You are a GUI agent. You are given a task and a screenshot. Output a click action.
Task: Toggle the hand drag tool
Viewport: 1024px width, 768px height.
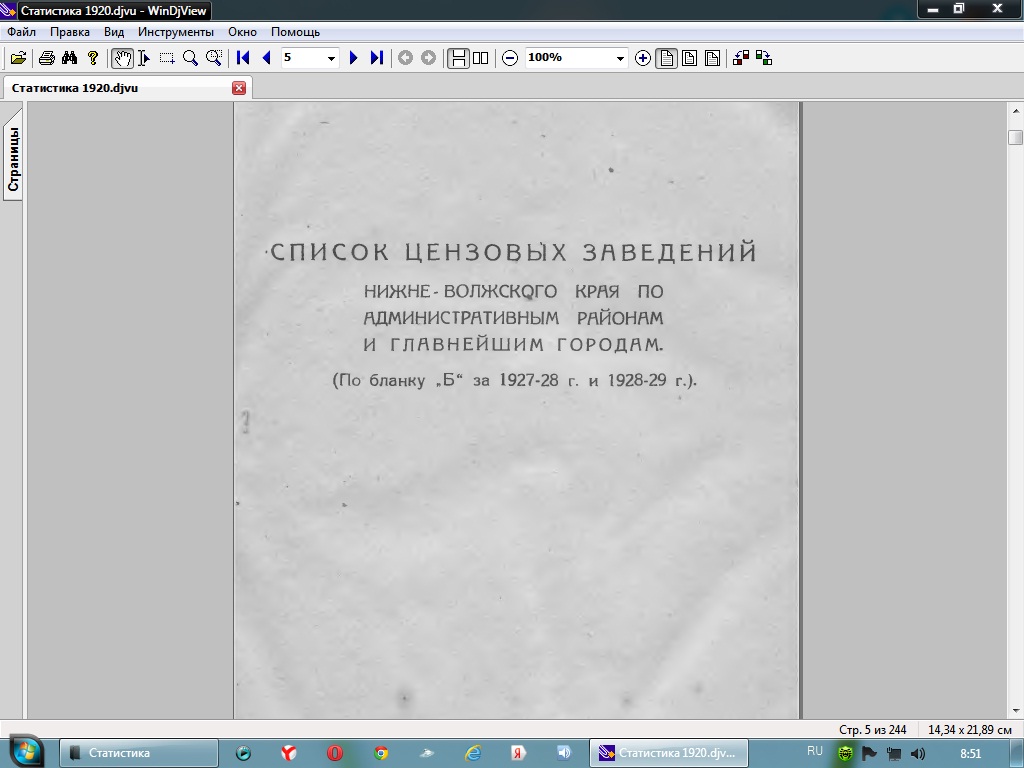click(x=122, y=58)
